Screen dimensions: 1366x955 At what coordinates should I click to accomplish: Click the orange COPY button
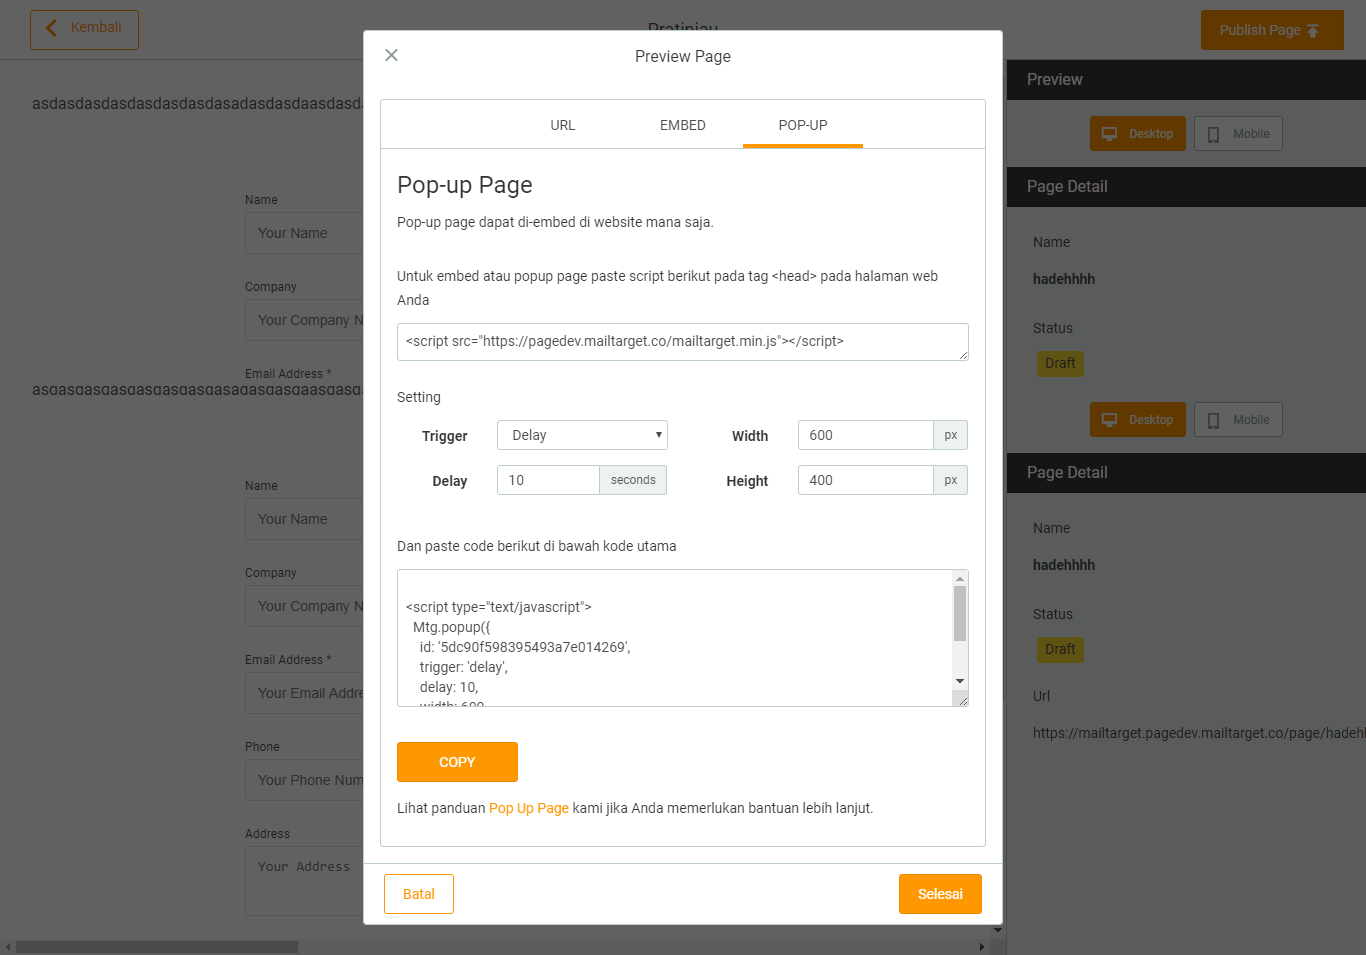click(457, 762)
